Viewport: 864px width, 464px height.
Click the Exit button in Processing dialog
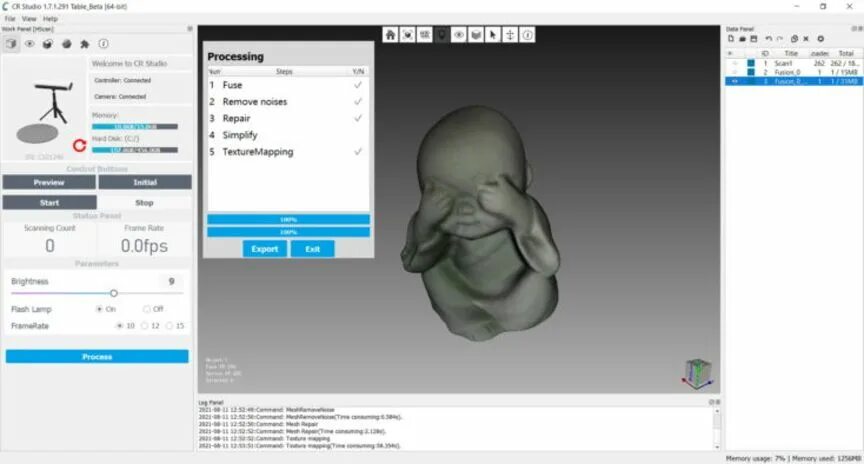pyautogui.click(x=312, y=249)
